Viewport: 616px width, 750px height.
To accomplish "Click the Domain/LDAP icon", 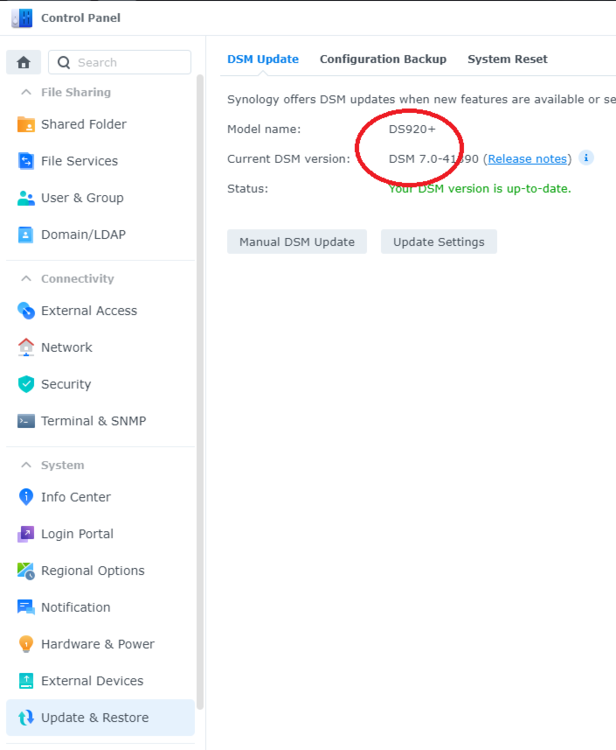I will coord(26,235).
